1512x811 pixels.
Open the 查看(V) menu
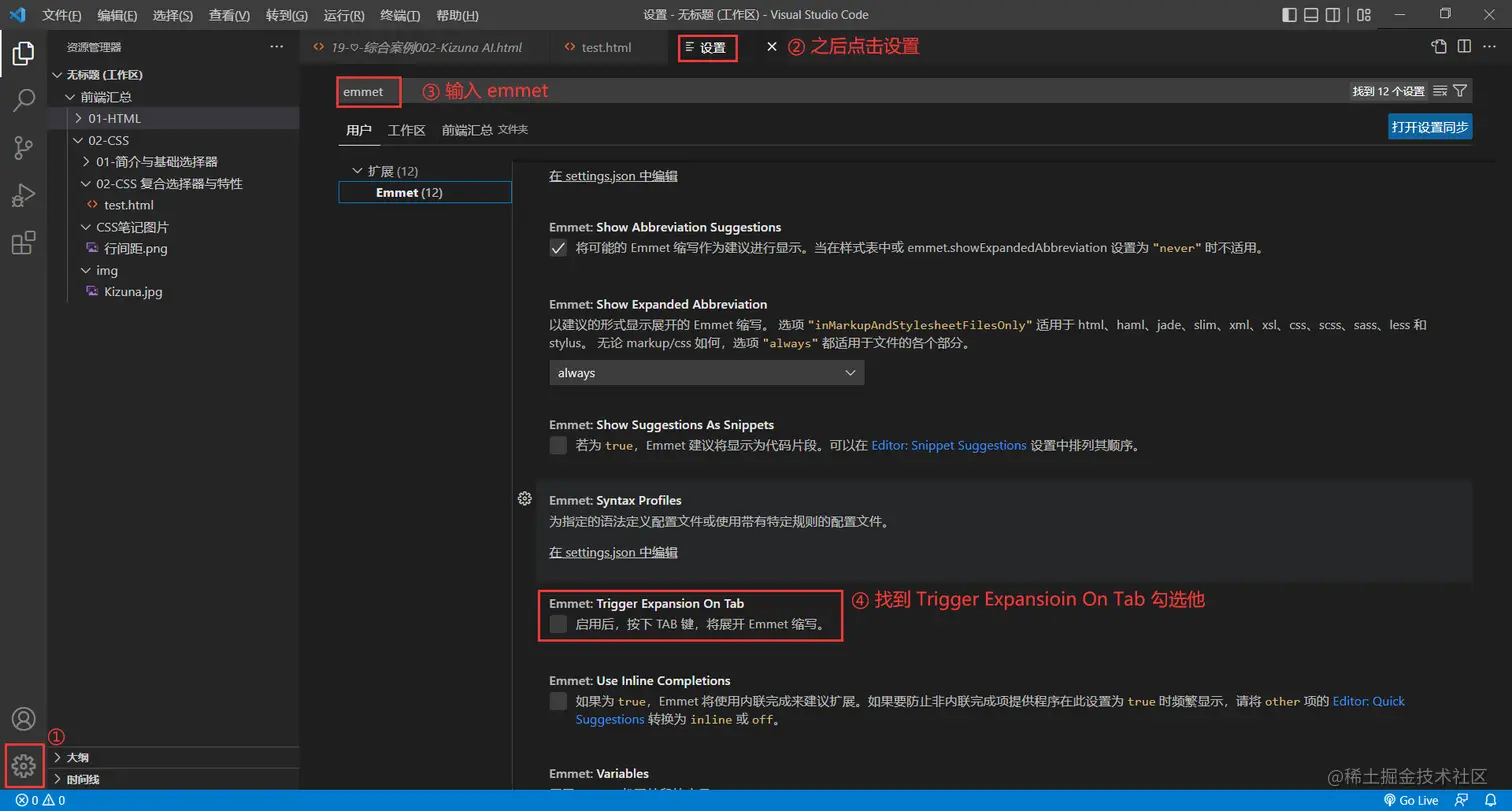coord(230,15)
